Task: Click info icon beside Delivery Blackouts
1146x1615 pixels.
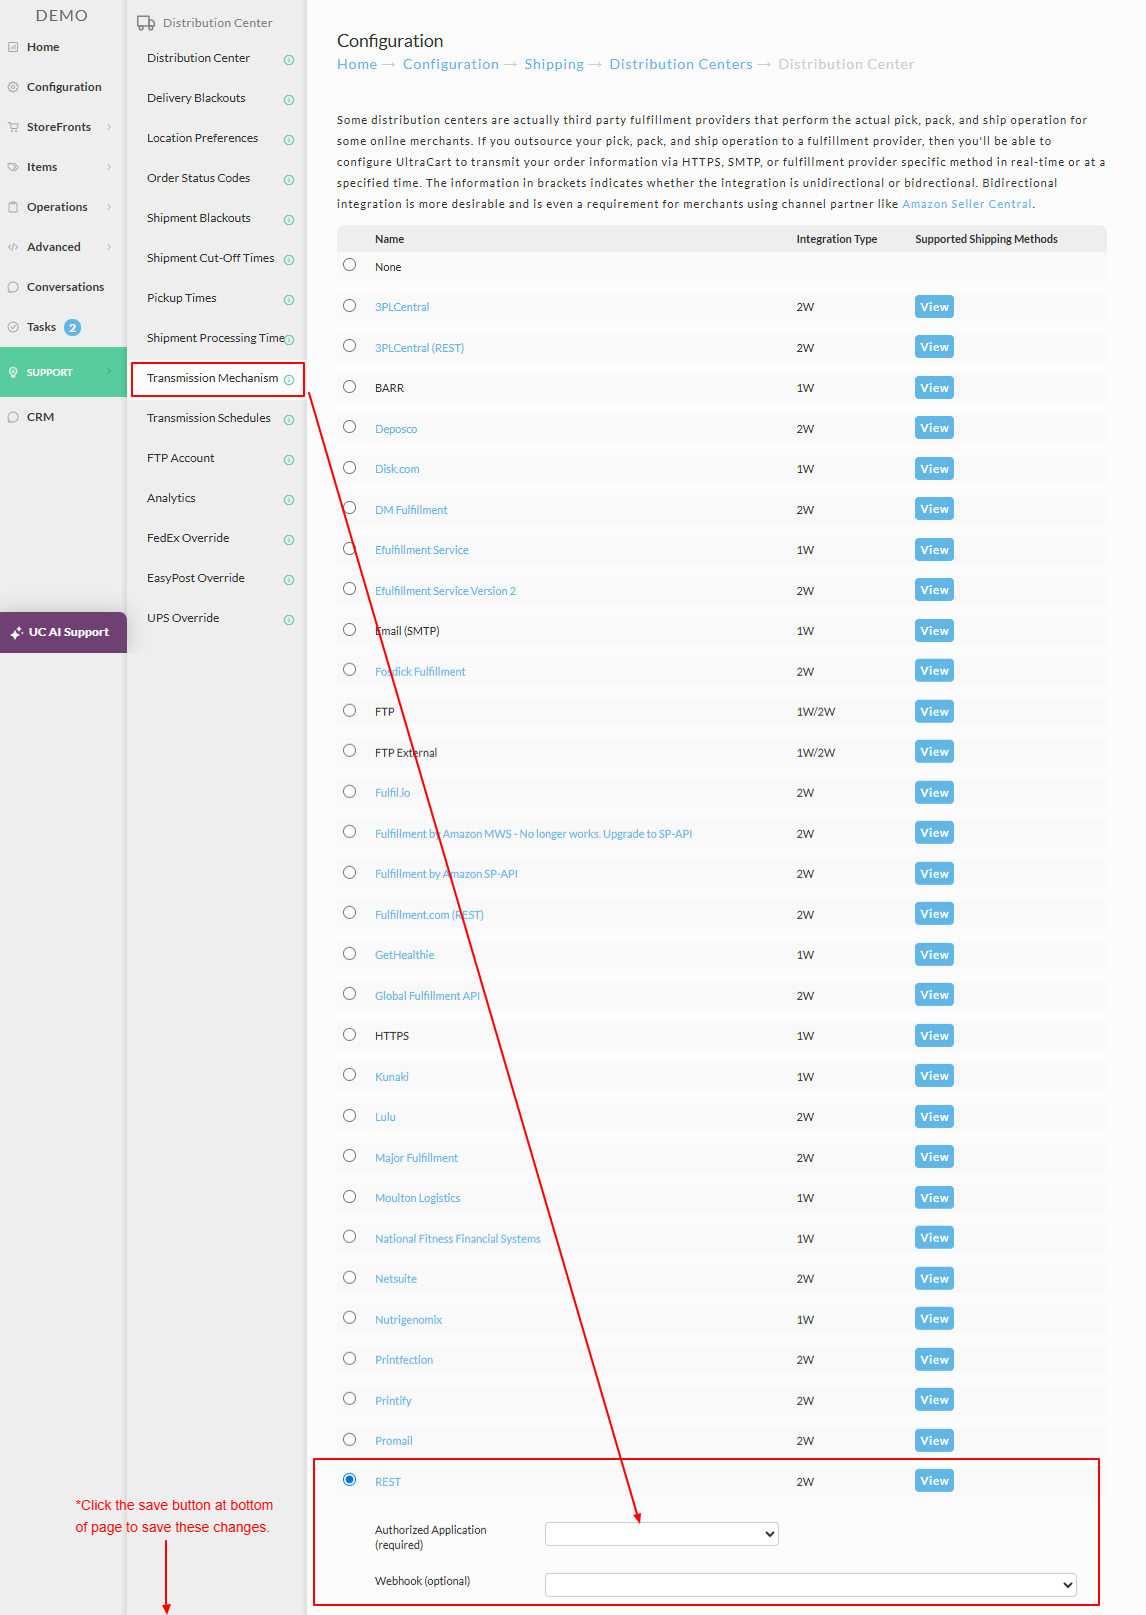Action: tap(289, 100)
